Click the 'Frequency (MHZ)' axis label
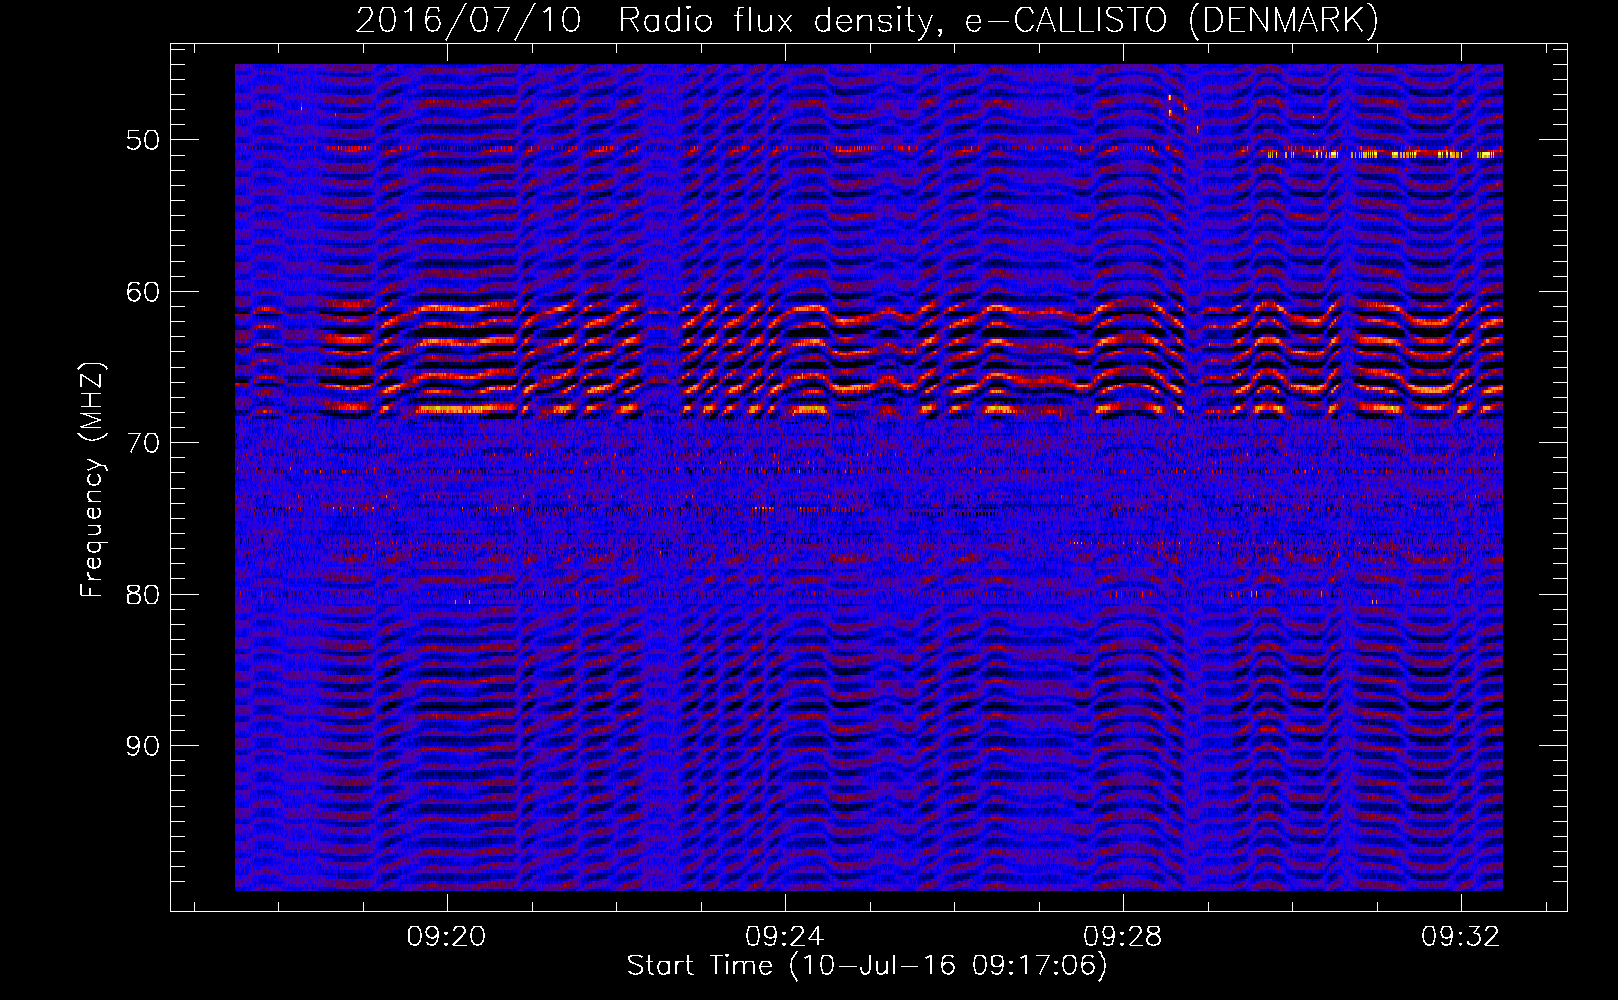 [x=91, y=480]
